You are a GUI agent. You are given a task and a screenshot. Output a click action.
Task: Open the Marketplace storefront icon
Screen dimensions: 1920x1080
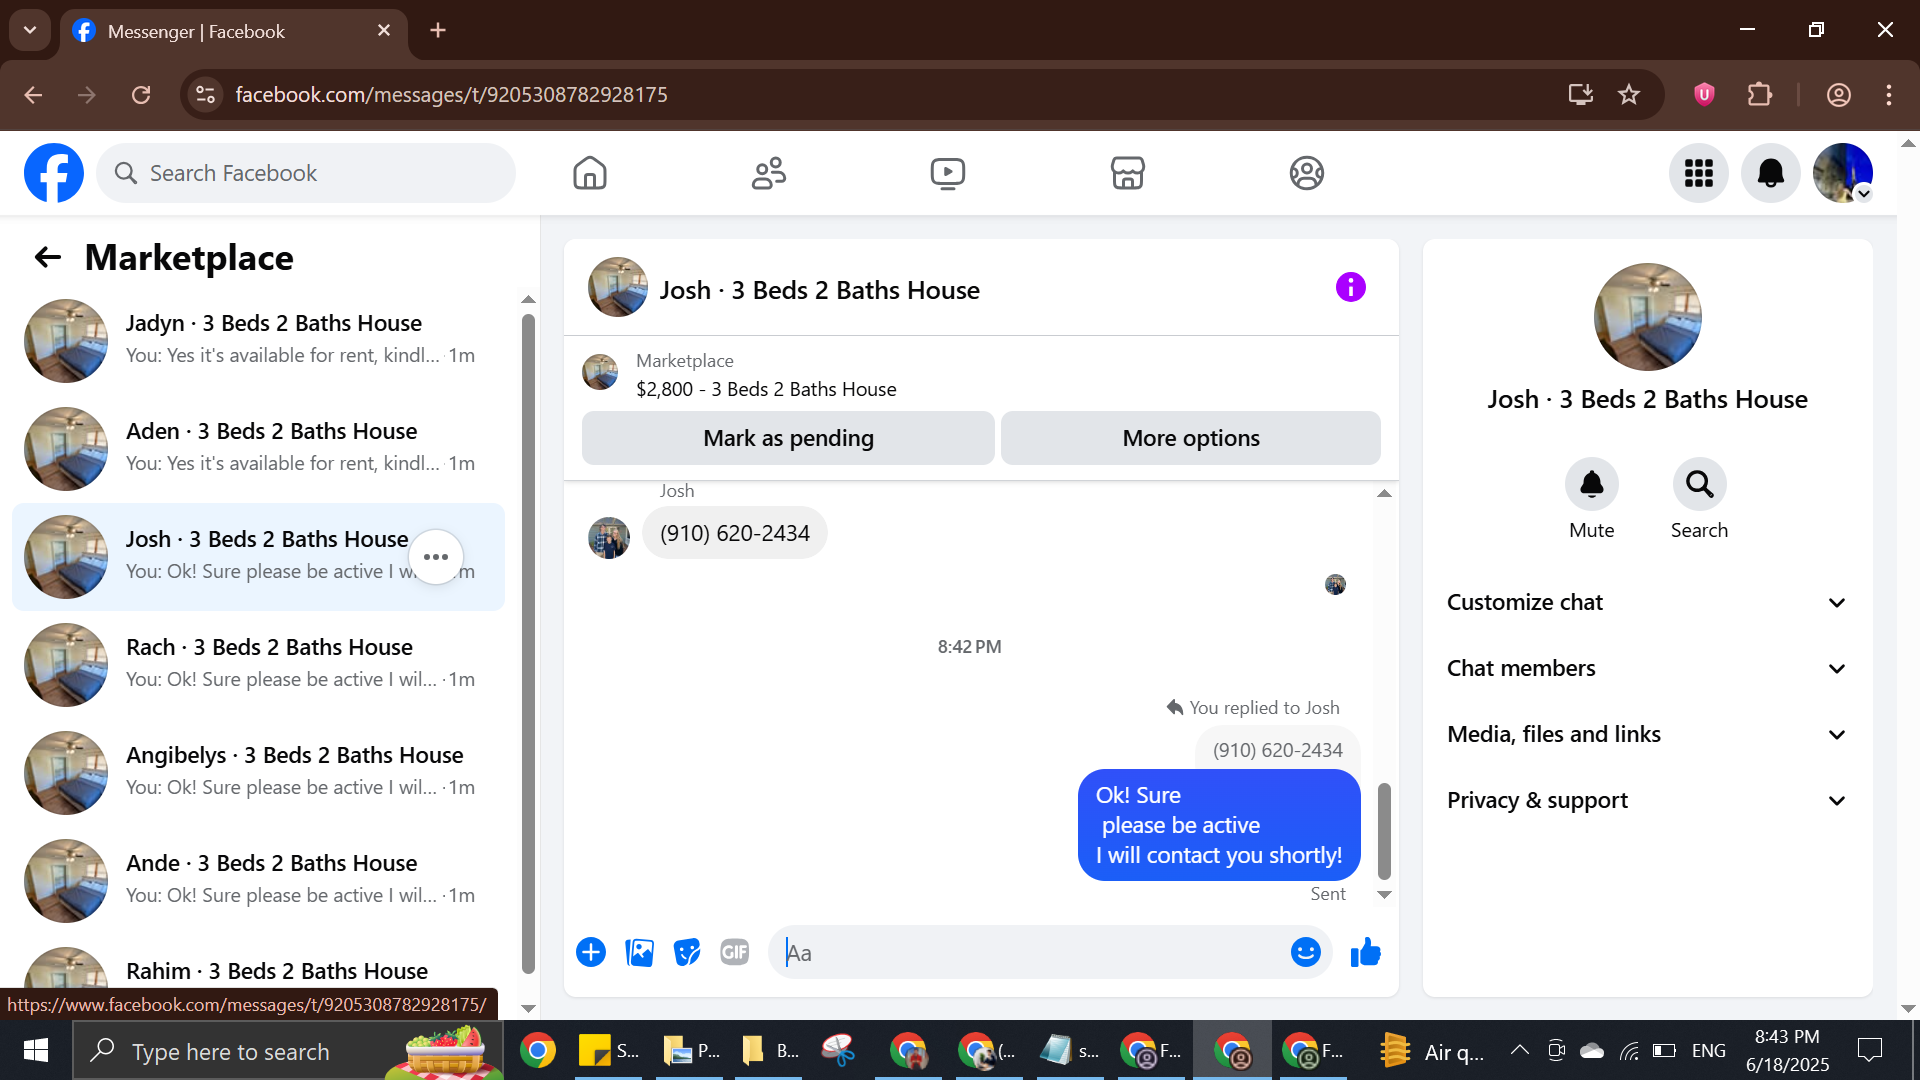[1127, 173]
